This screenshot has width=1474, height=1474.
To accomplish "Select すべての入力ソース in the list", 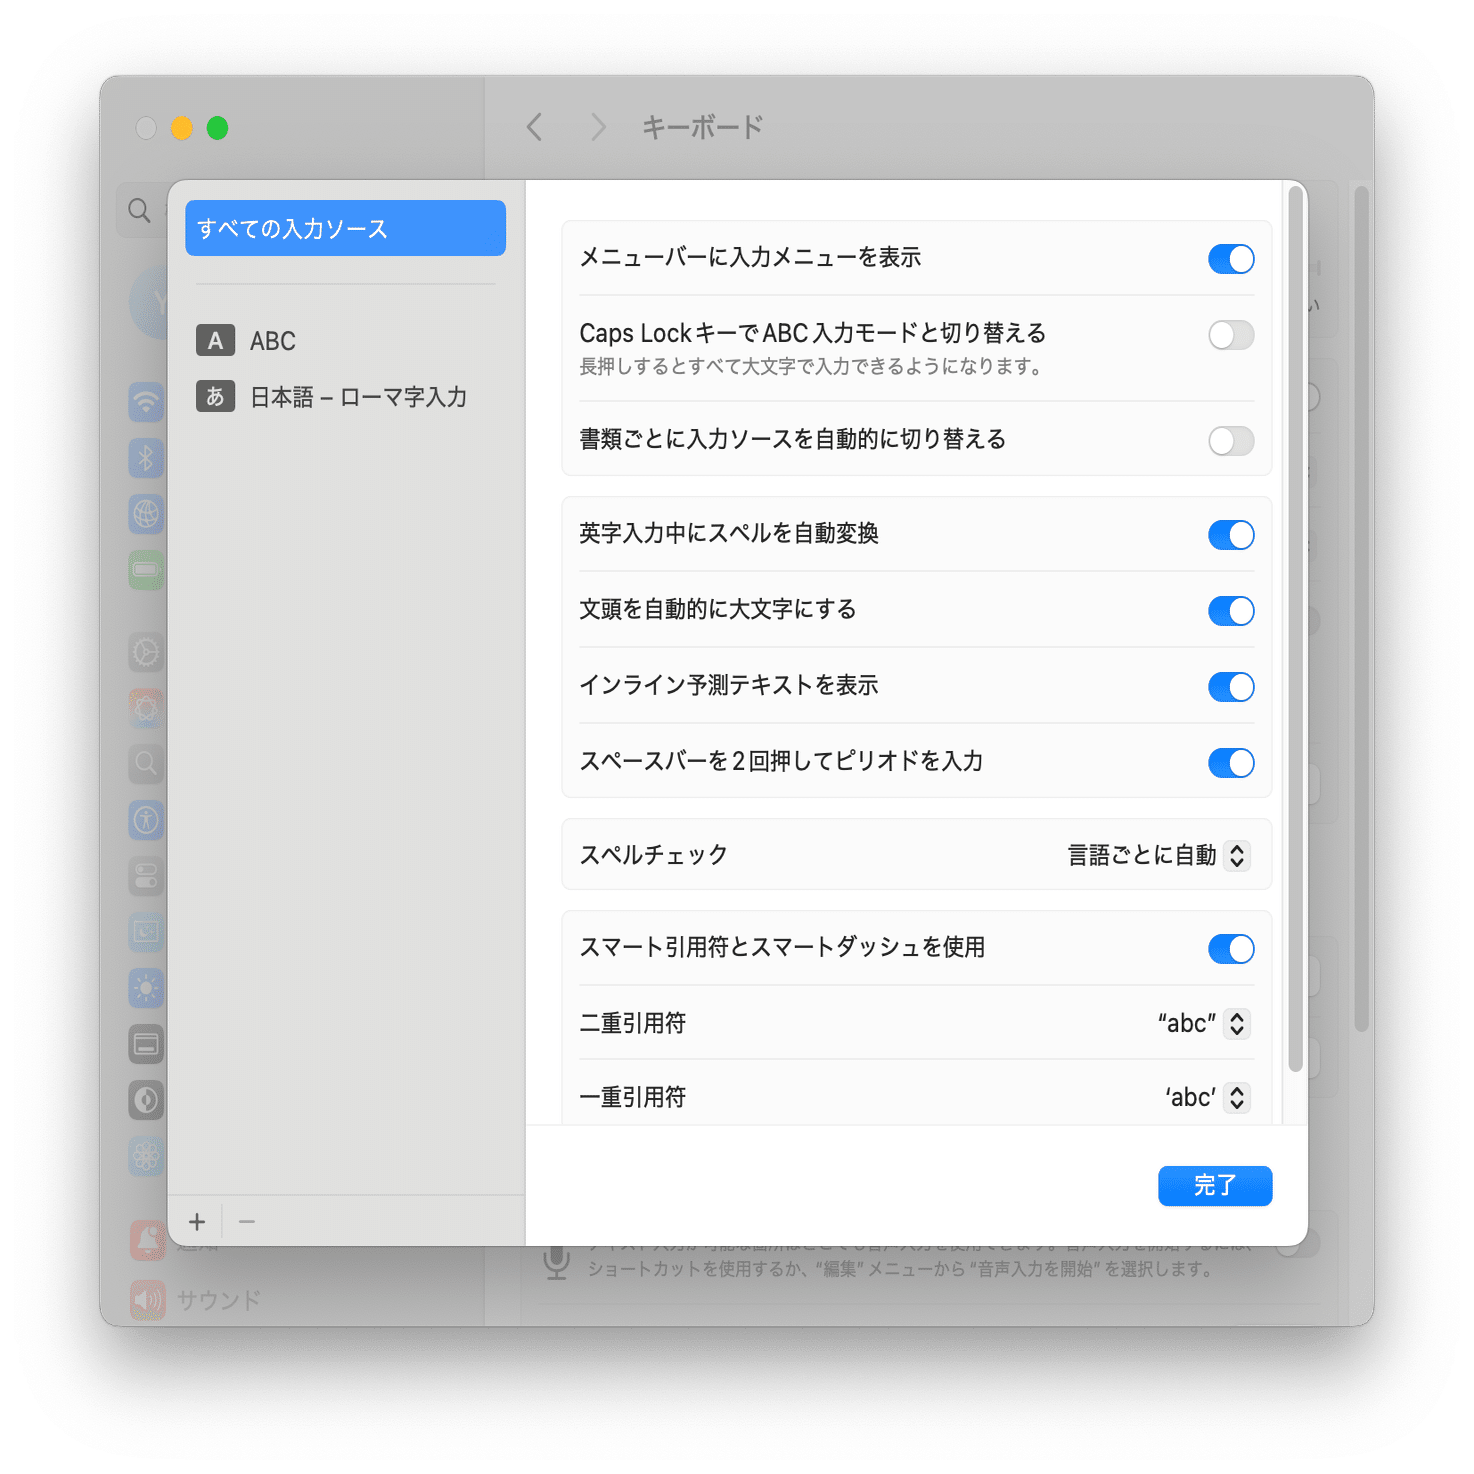I will point(345,227).
